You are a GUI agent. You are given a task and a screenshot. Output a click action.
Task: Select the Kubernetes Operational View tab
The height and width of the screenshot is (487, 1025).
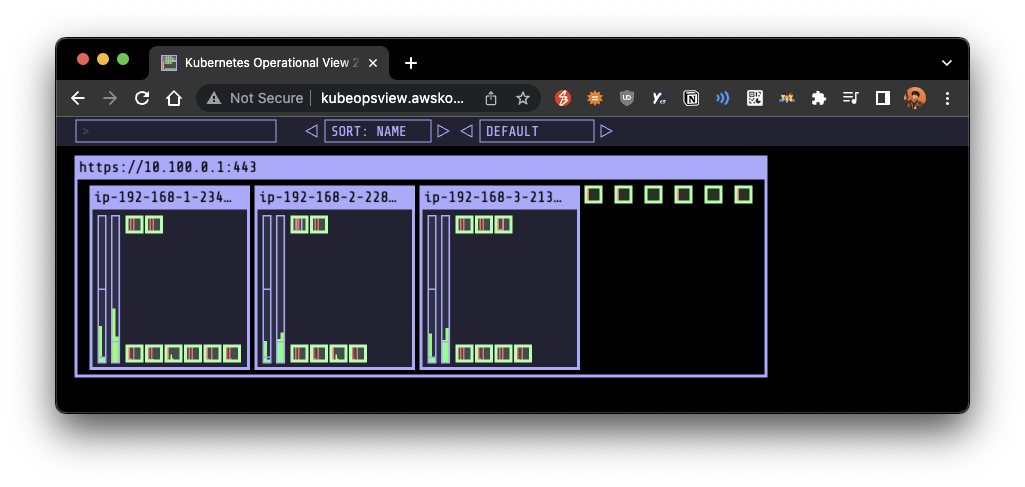click(x=269, y=63)
